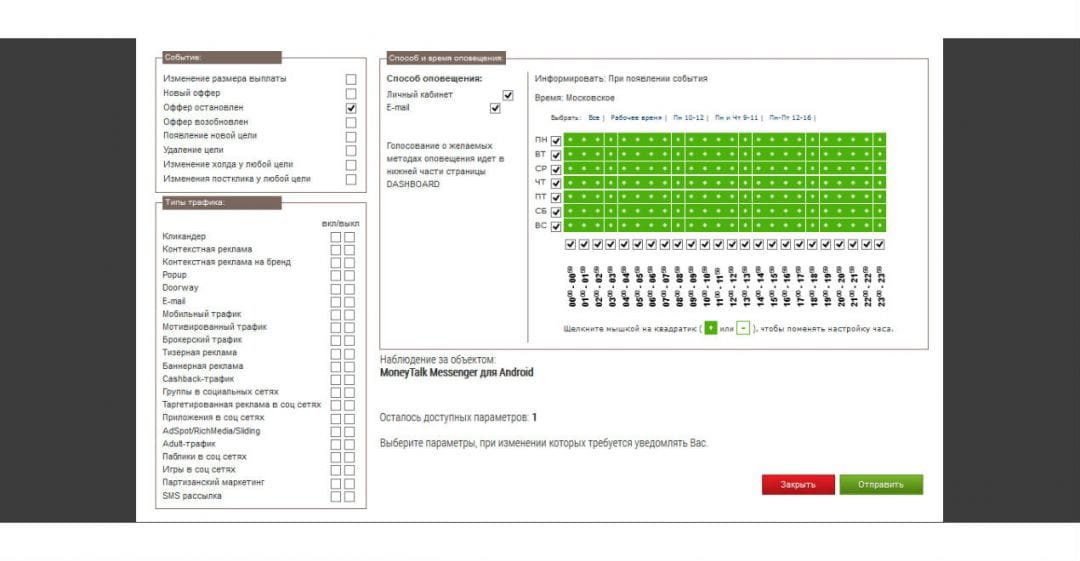Click the green plus square in the legend

click(x=710, y=328)
